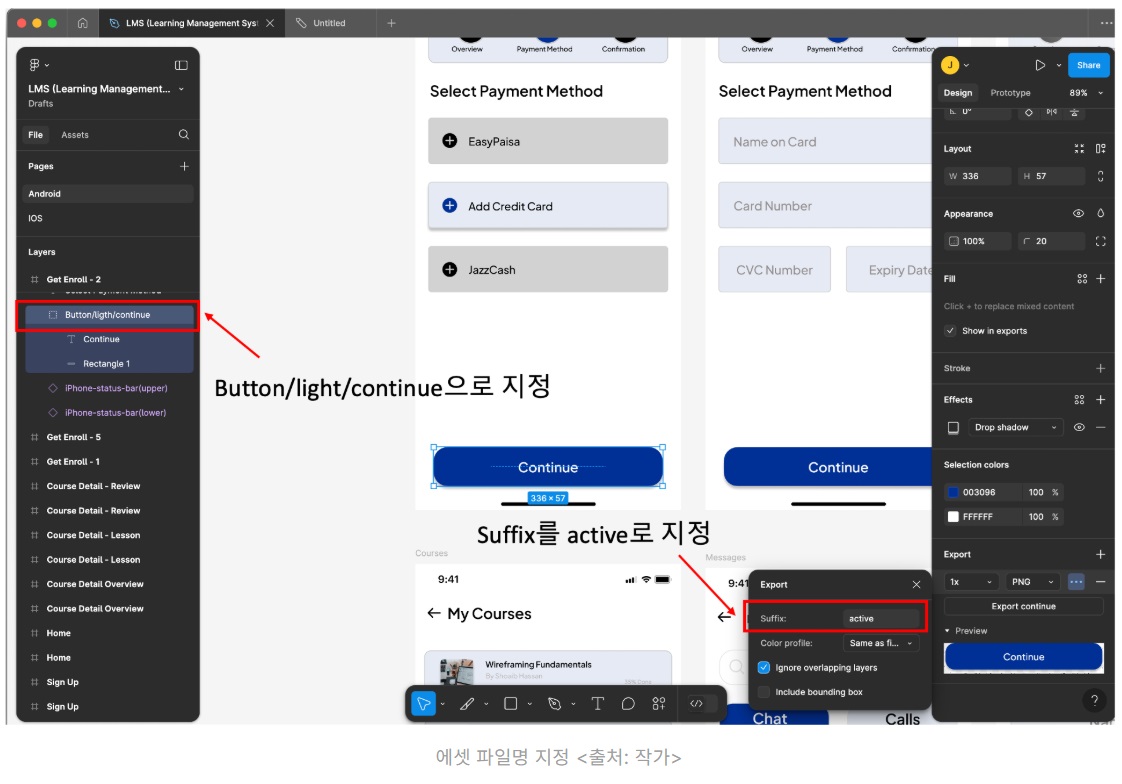Viewport: 1122px width, 784px height.
Task: Open the Figma main menu icon
Action: coord(34,65)
